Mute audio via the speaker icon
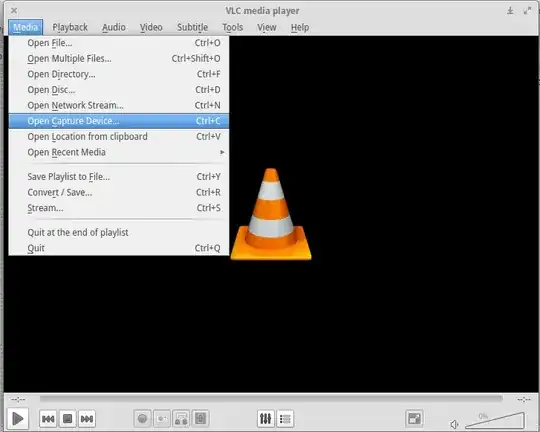 (x=455, y=424)
